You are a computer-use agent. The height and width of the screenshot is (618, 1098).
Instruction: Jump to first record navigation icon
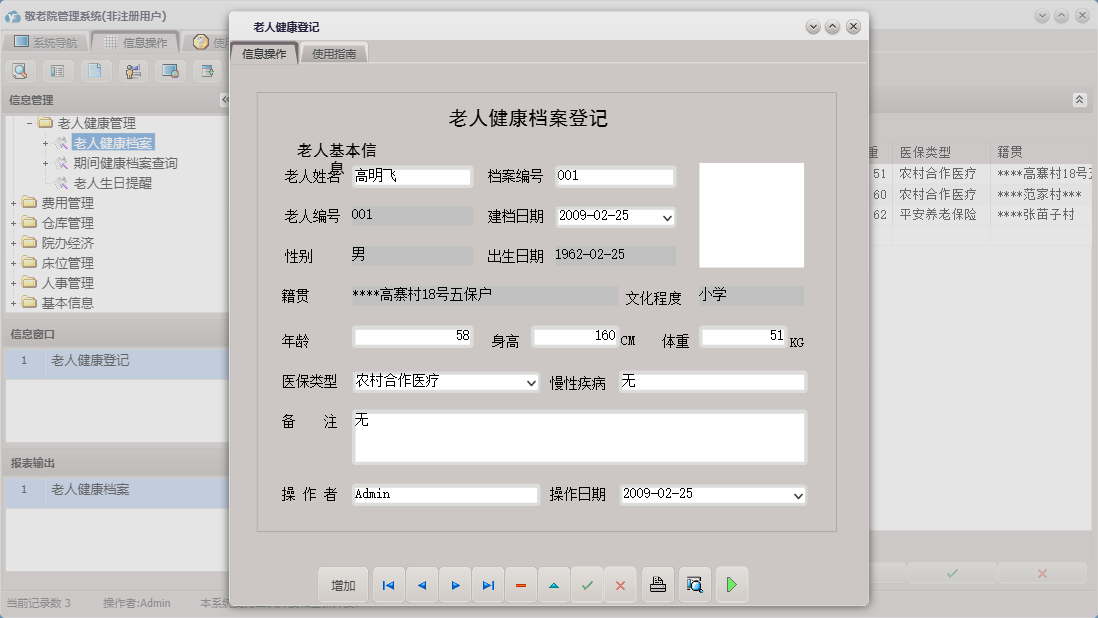click(388, 585)
